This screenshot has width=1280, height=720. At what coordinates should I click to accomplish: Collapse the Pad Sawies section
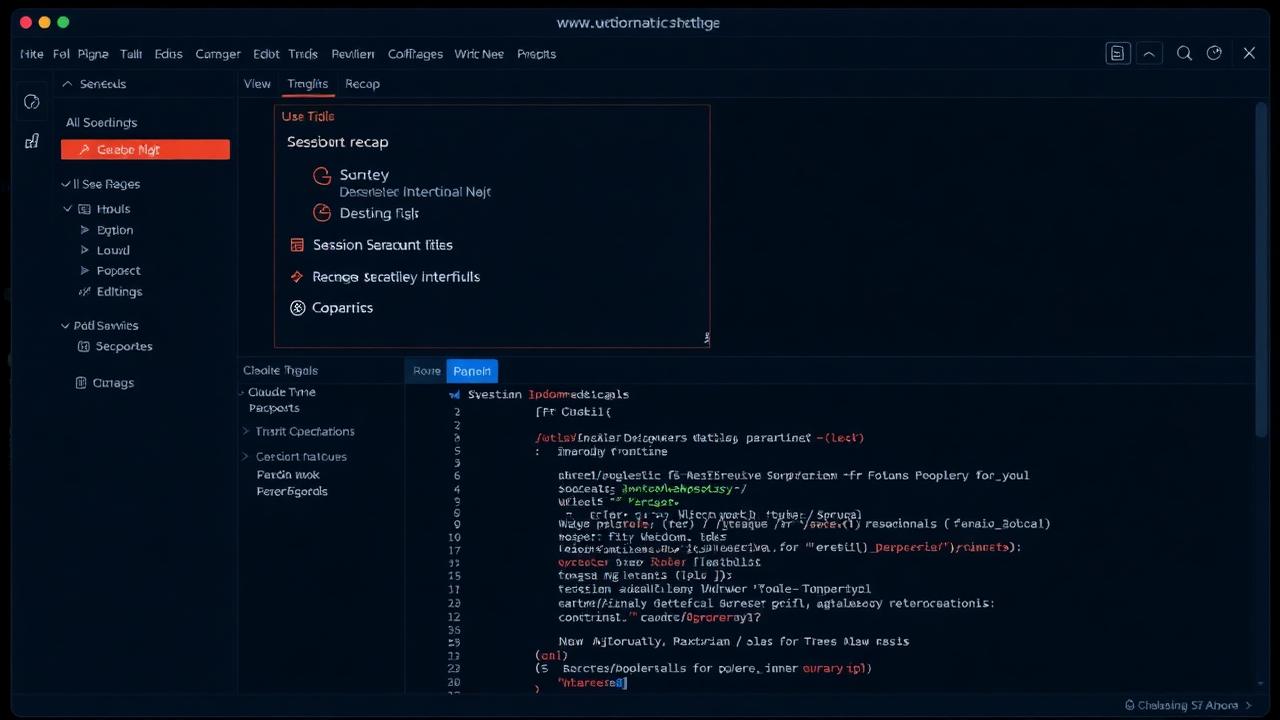[x=66, y=325]
